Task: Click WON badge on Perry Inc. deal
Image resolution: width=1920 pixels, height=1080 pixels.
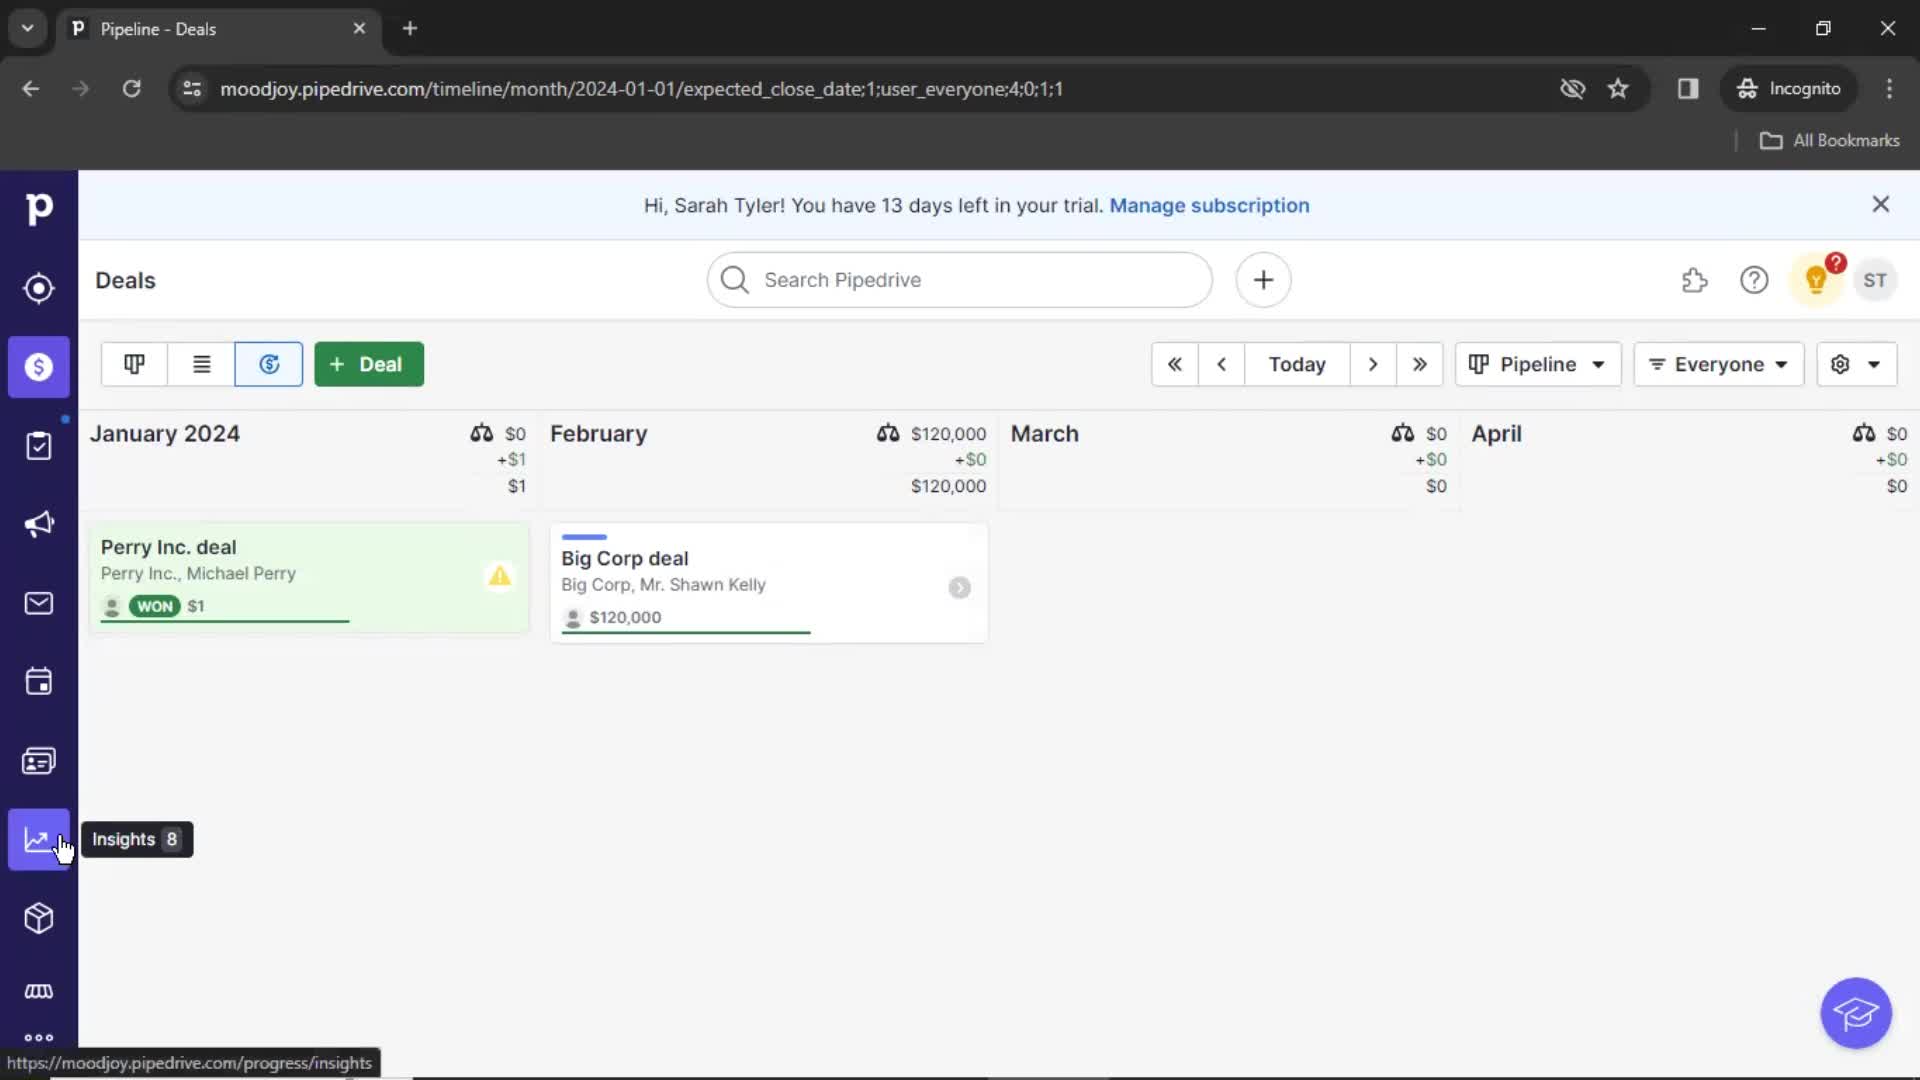Action: pos(154,606)
